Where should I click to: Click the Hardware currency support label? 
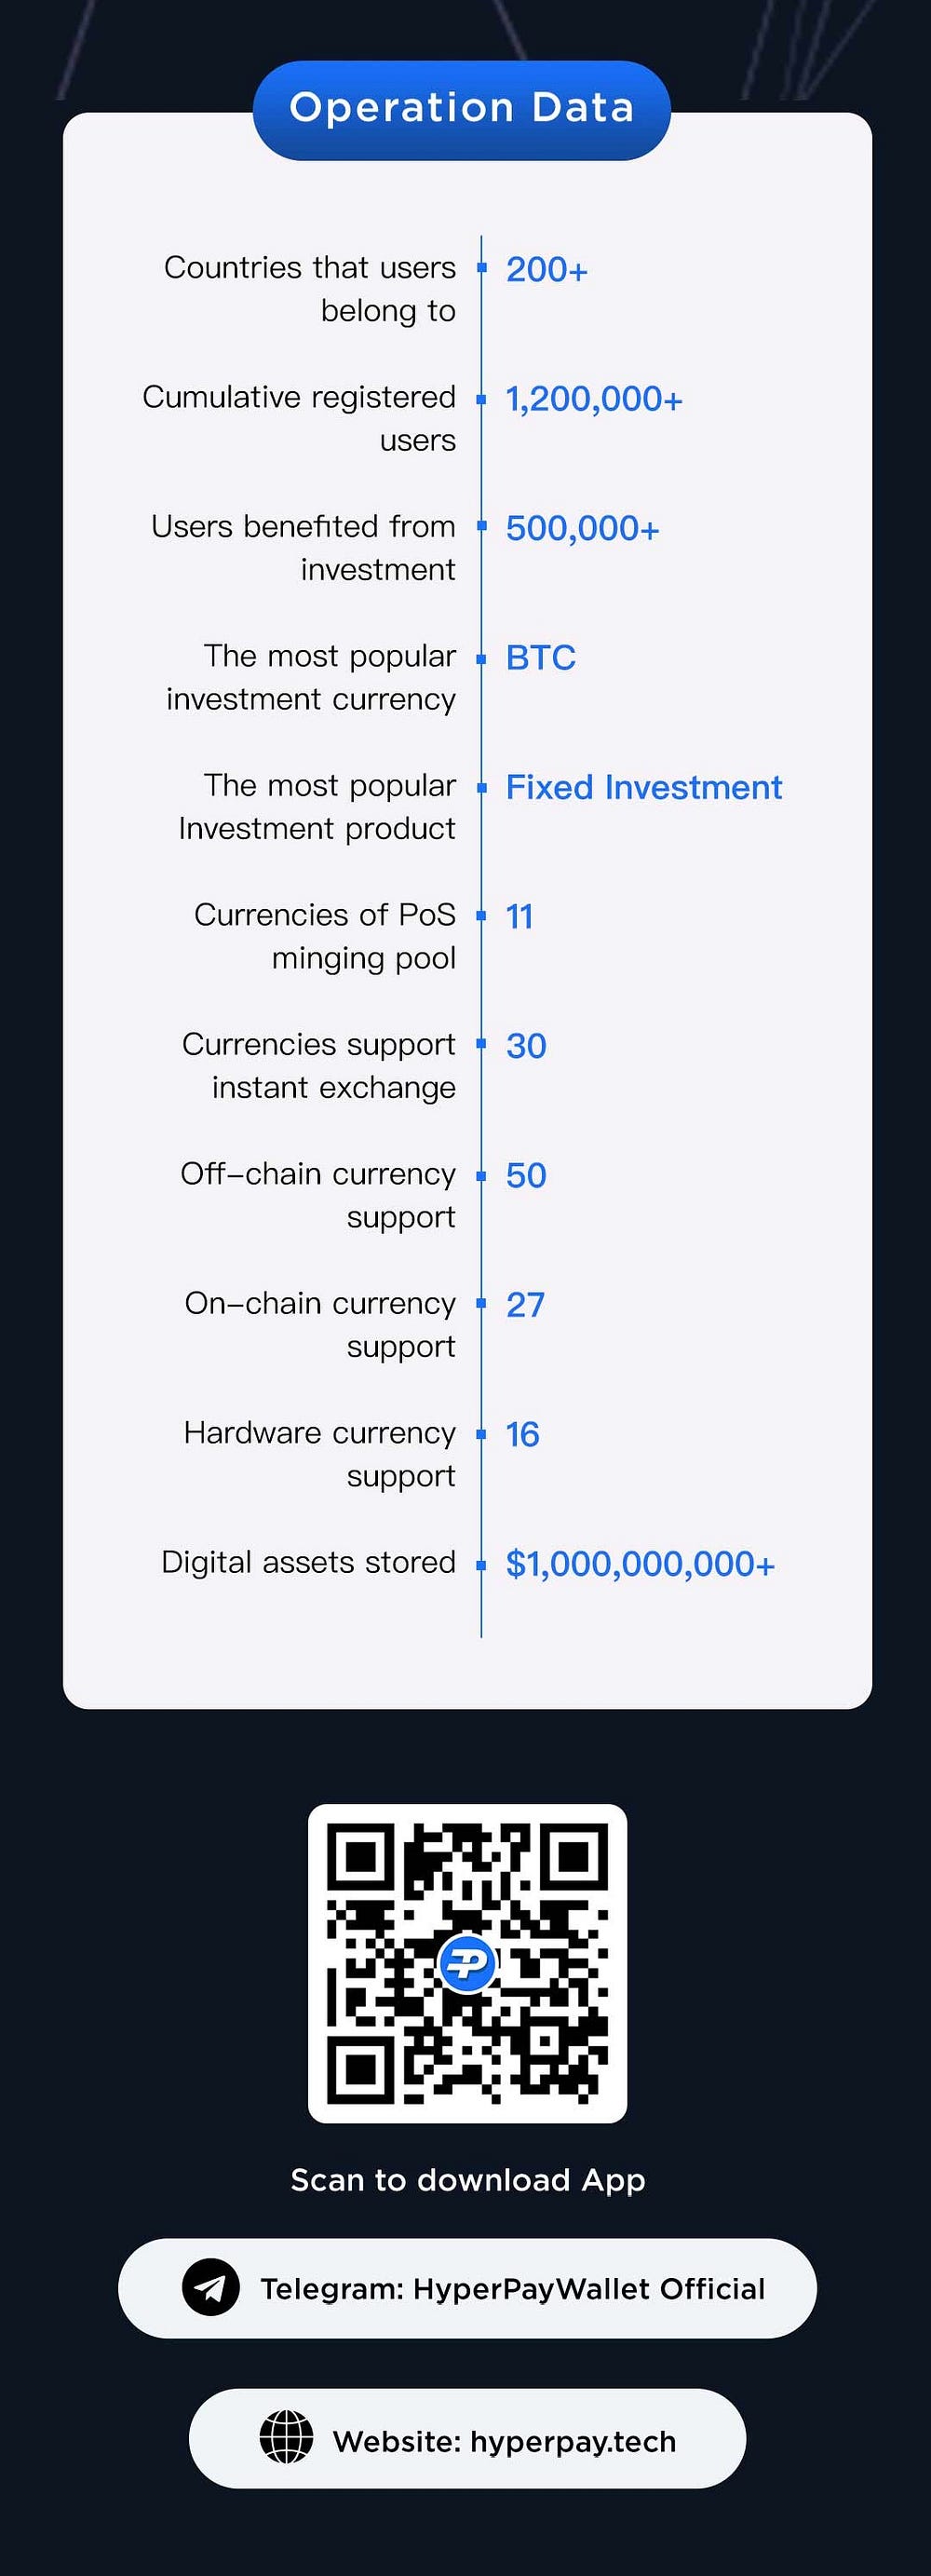click(x=320, y=1454)
